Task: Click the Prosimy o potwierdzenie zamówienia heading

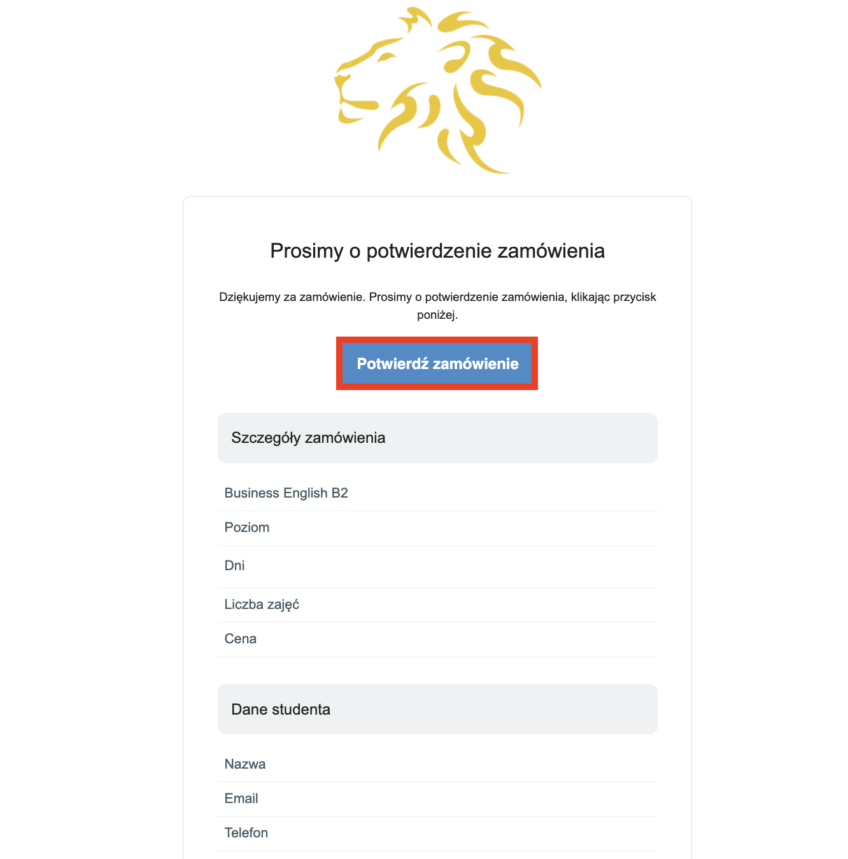Action: (x=437, y=250)
